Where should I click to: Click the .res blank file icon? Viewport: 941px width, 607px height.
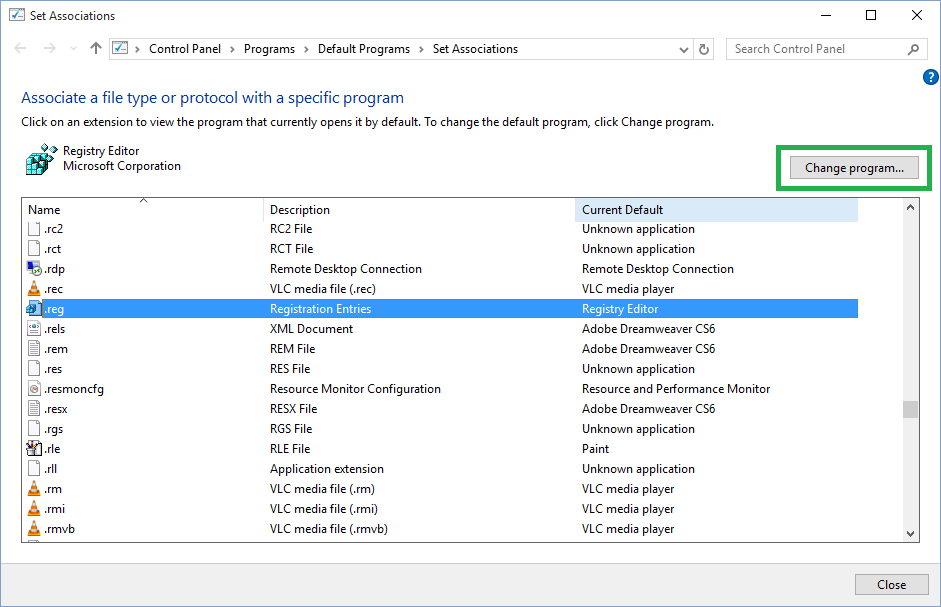pos(34,369)
